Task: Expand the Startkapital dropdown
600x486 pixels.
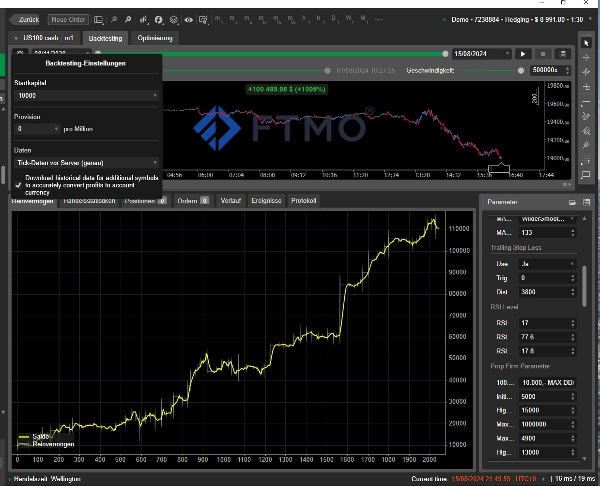Action: pos(87,95)
